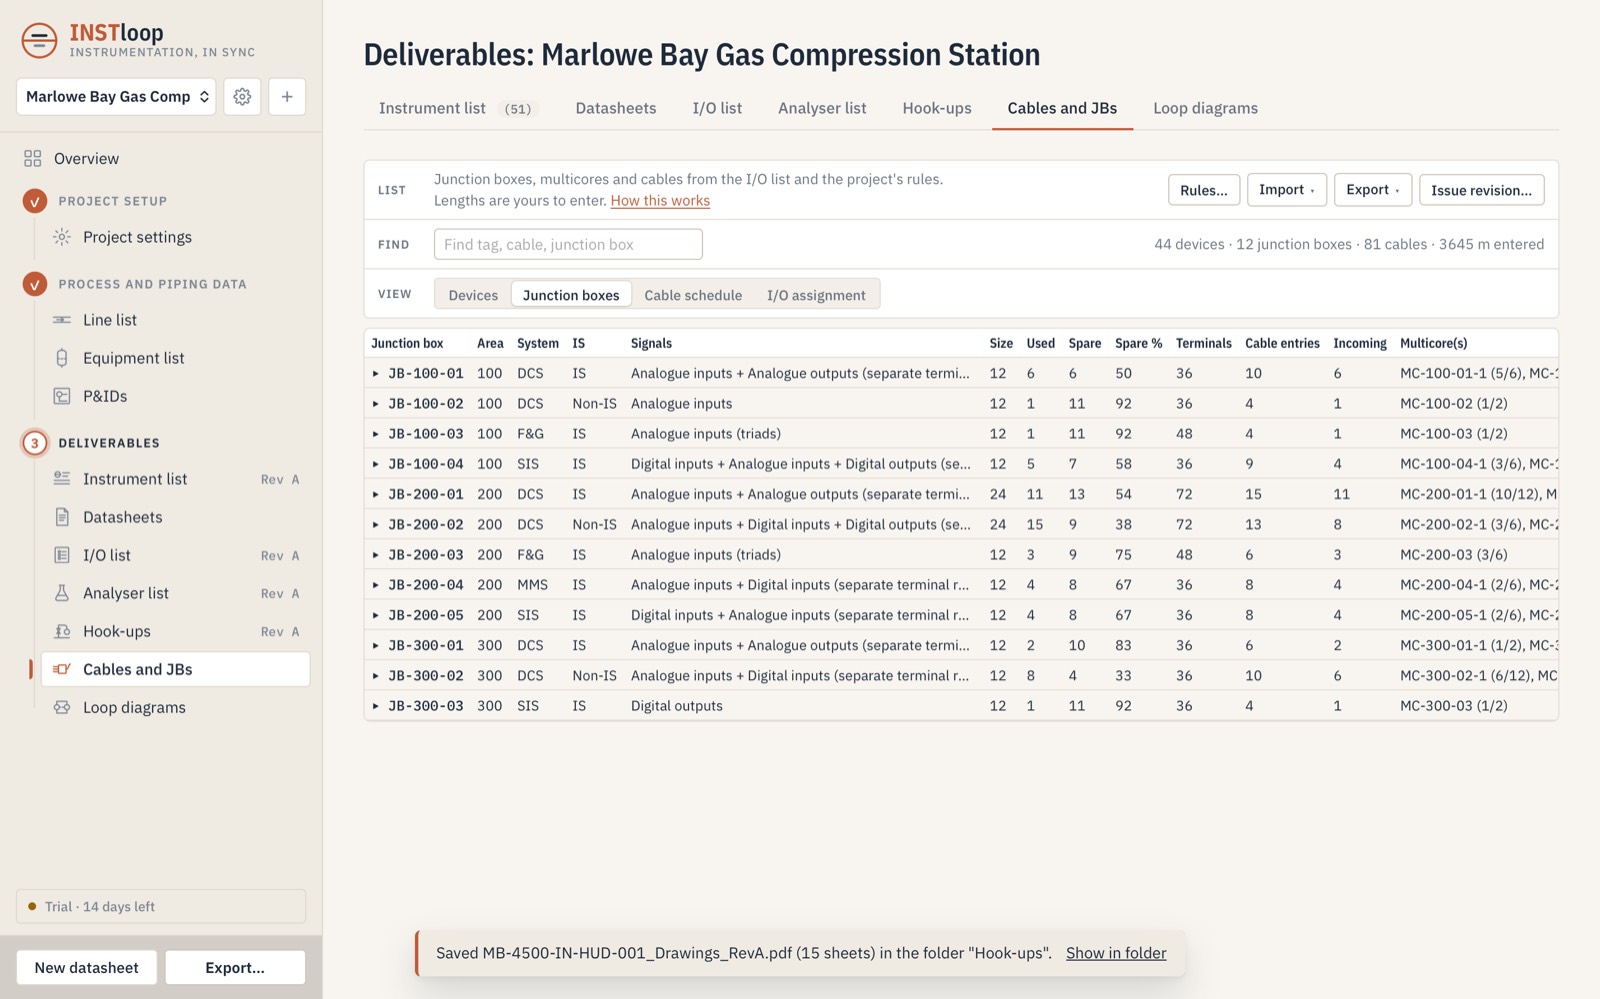The height and width of the screenshot is (999, 1600).
Task: Open the Marlowe Bay Gas Comp project dropdown
Action: tap(116, 97)
